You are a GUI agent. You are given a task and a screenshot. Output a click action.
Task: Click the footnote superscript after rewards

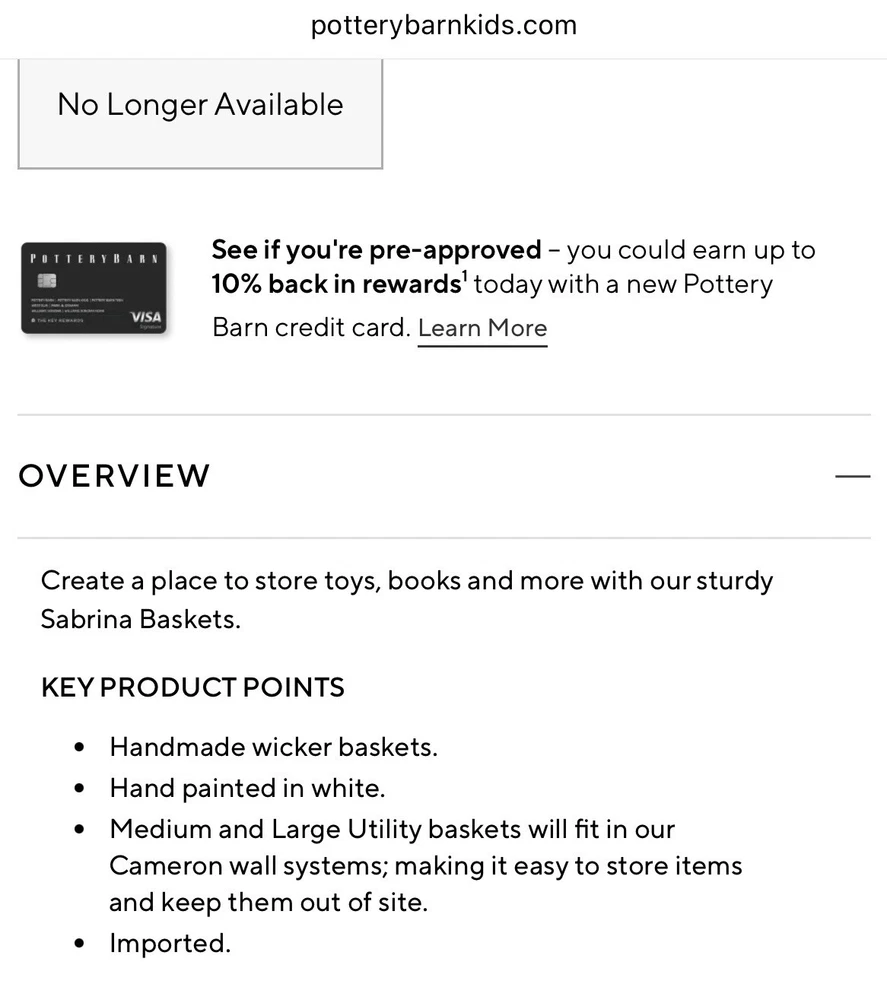(463, 275)
